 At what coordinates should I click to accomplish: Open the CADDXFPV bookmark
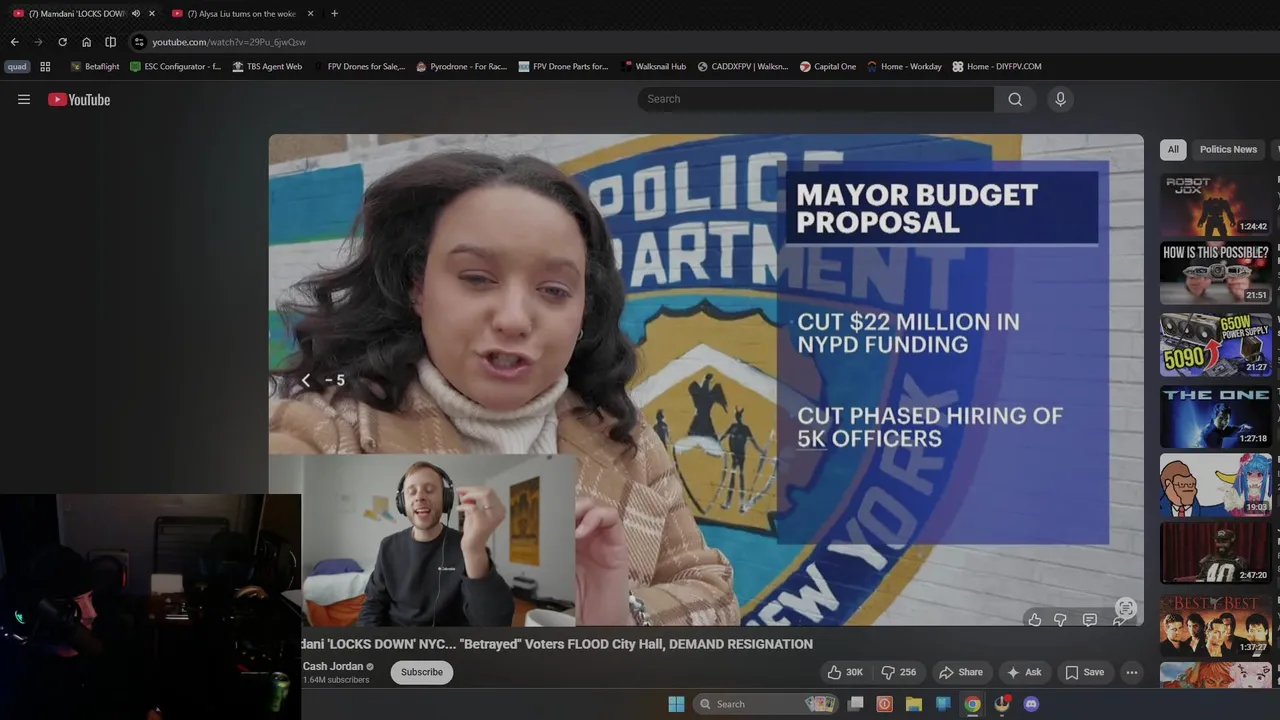(x=743, y=67)
